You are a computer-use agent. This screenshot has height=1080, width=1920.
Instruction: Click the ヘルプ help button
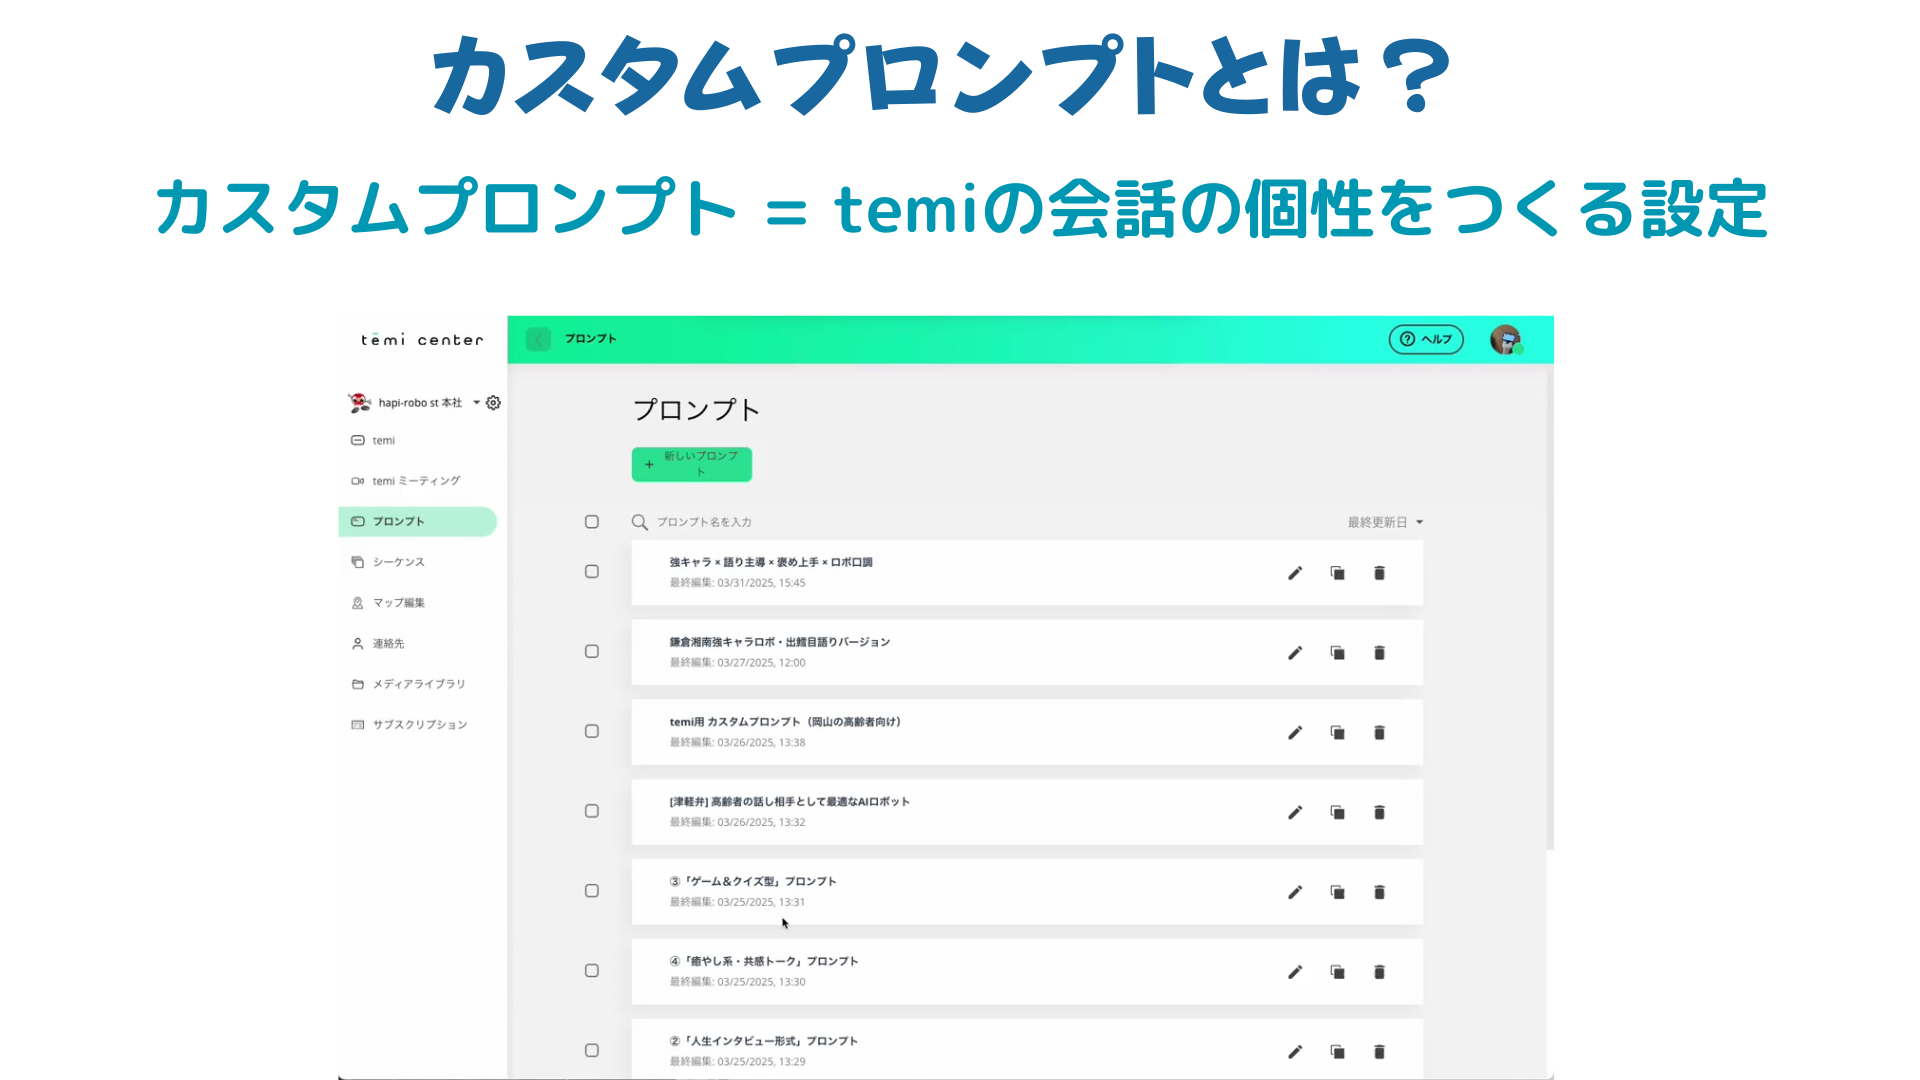point(1426,339)
